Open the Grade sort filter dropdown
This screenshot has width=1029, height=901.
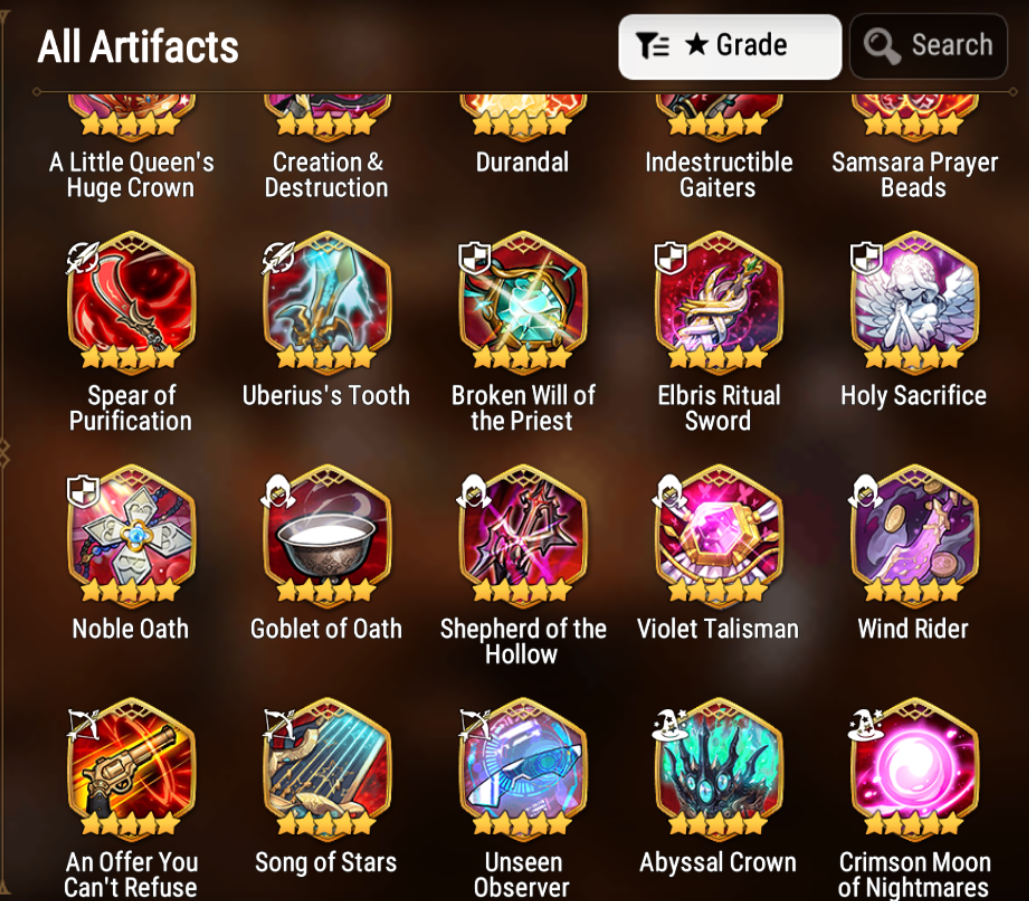click(x=730, y=47)
